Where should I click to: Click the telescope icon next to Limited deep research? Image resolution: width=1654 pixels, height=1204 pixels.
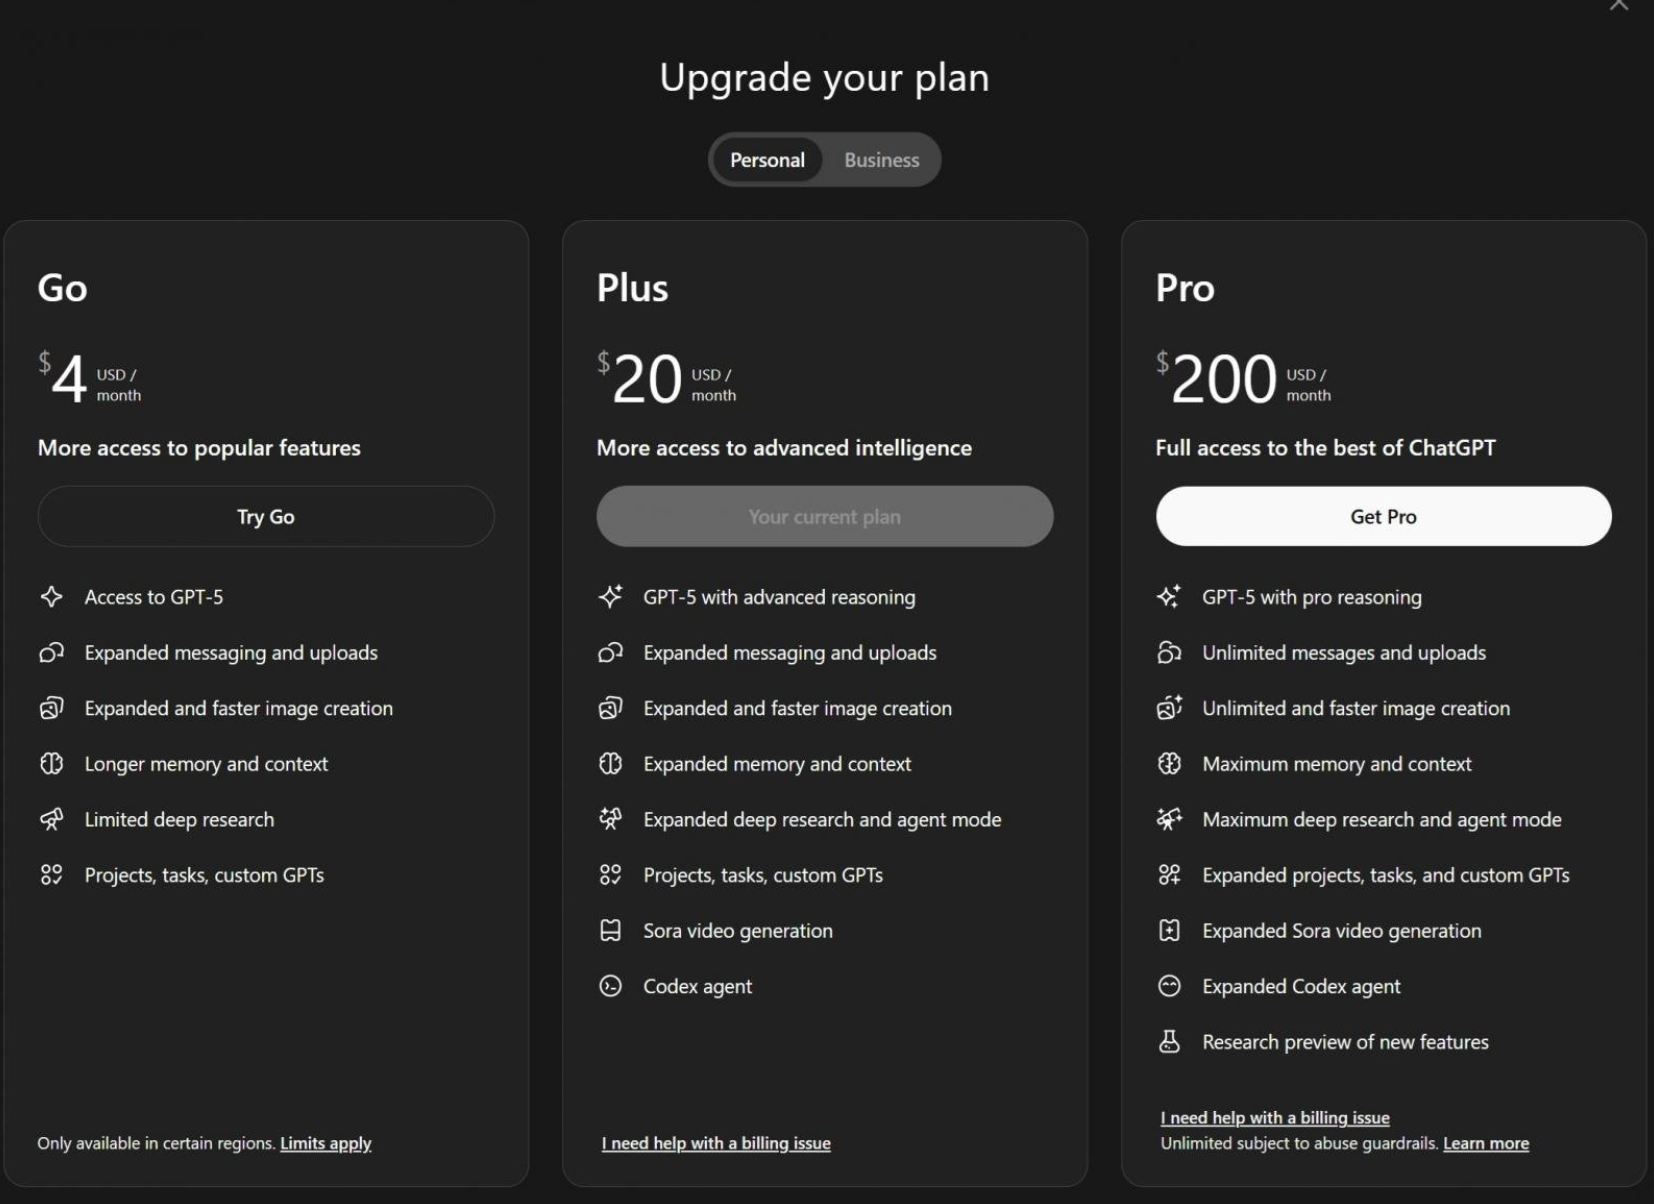click(51, 820)
